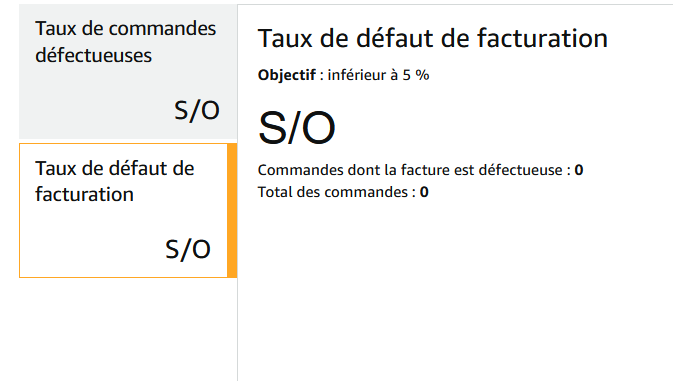Click the inférieur à 5 % text
Screen dimensions: 673x381
[x=378, y=75]
